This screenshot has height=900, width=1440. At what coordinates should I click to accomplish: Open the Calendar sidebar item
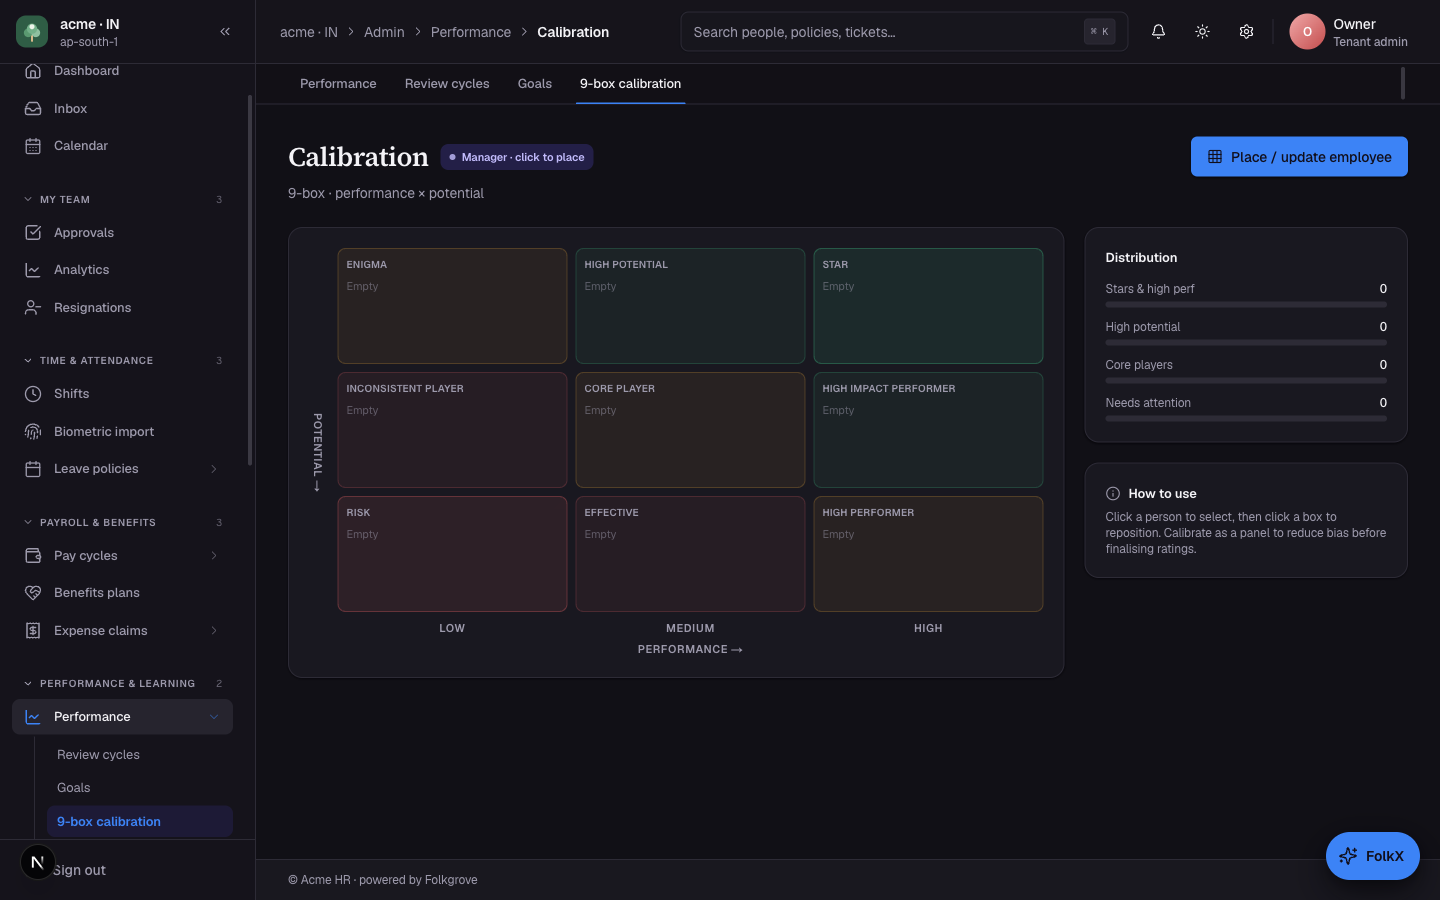pos(122,146)
